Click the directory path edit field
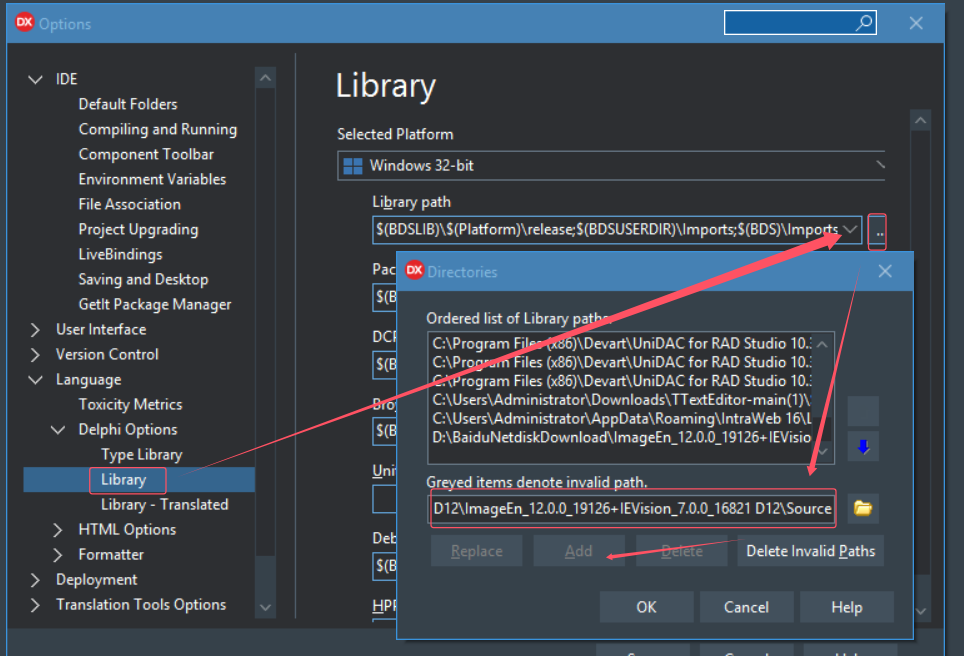The height and width of the screenshot is (656, 964). tap(632, 508)
